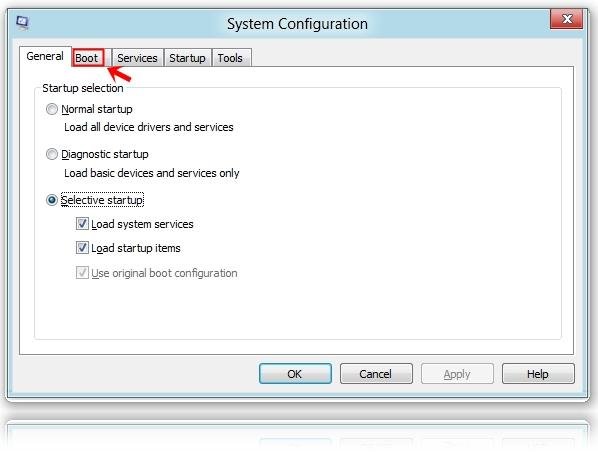Click the greyed Apply button
598x452 pixels.
[x=457, y=373]
